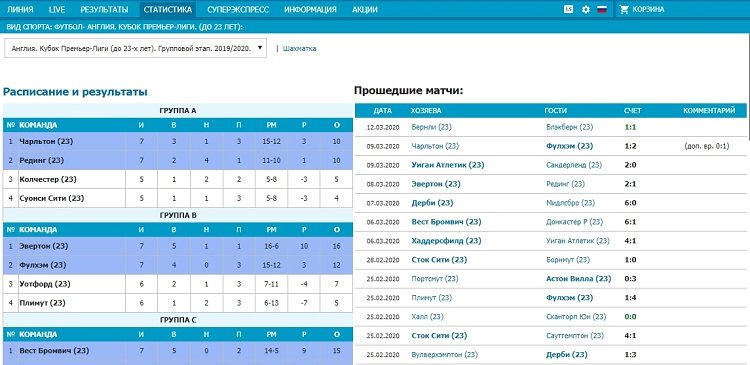Open the Результаты tab
Image resolution: width=750 pixels, height=365 pixels.
(104, 10)
